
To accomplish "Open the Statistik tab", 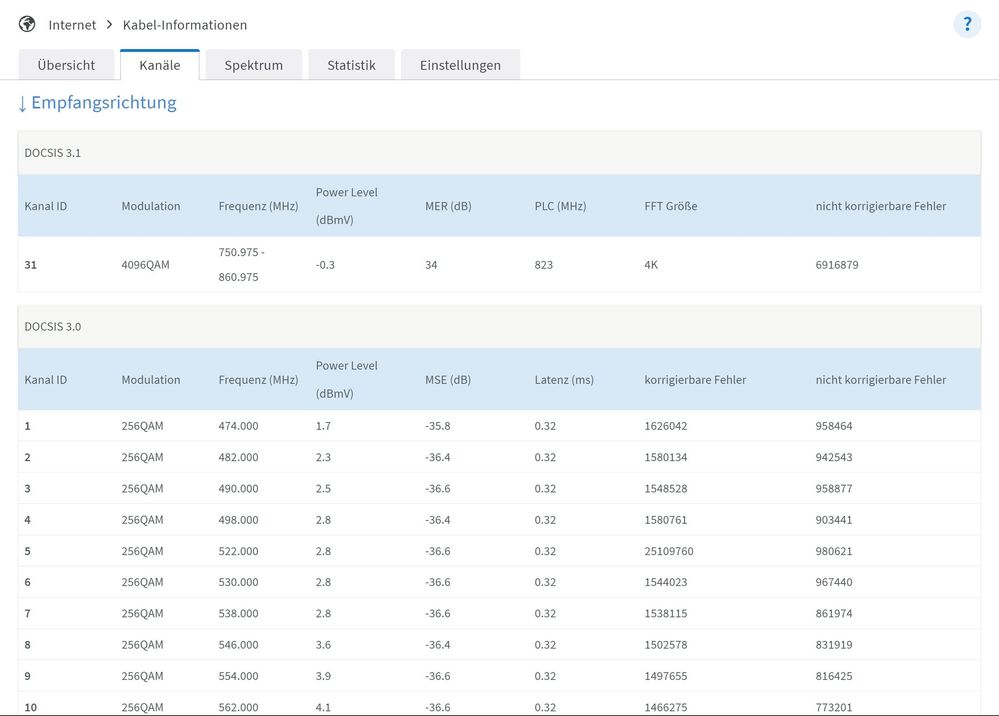I will [351, 65].
